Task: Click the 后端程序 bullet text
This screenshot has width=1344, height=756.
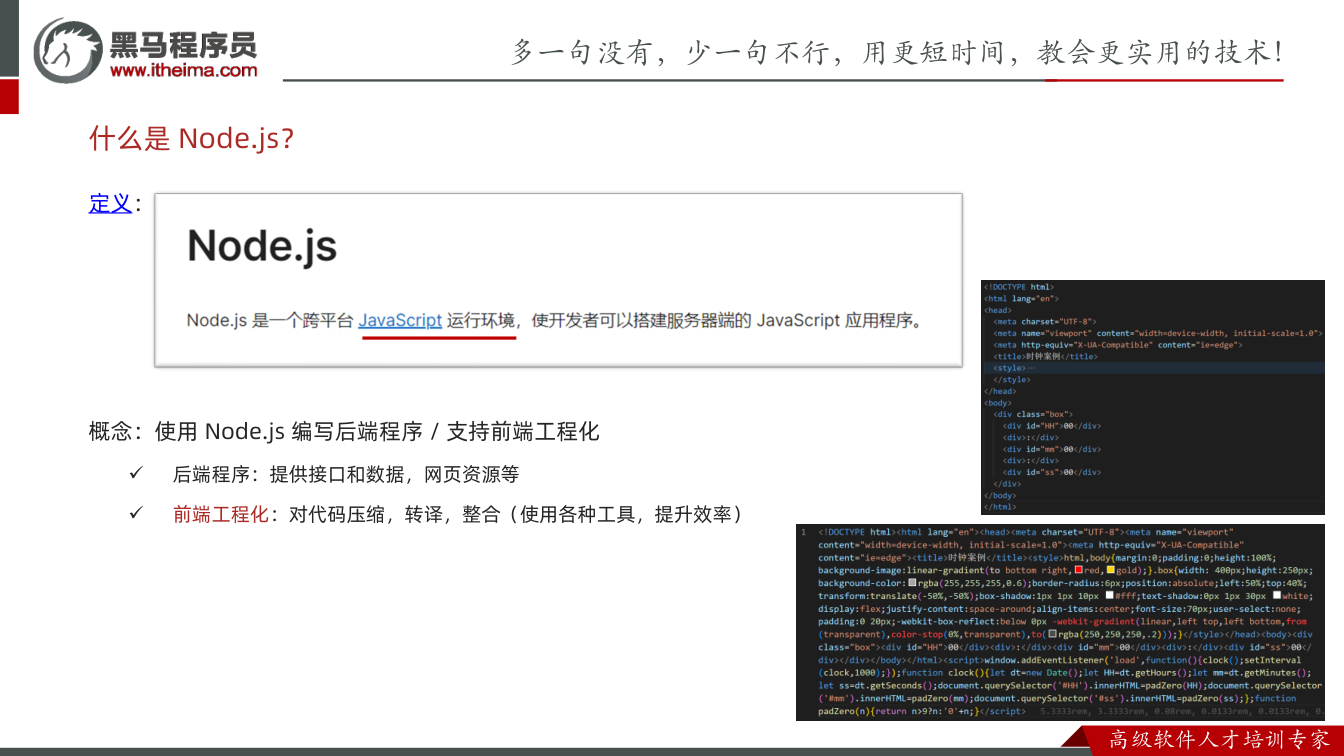Action: 346,474
